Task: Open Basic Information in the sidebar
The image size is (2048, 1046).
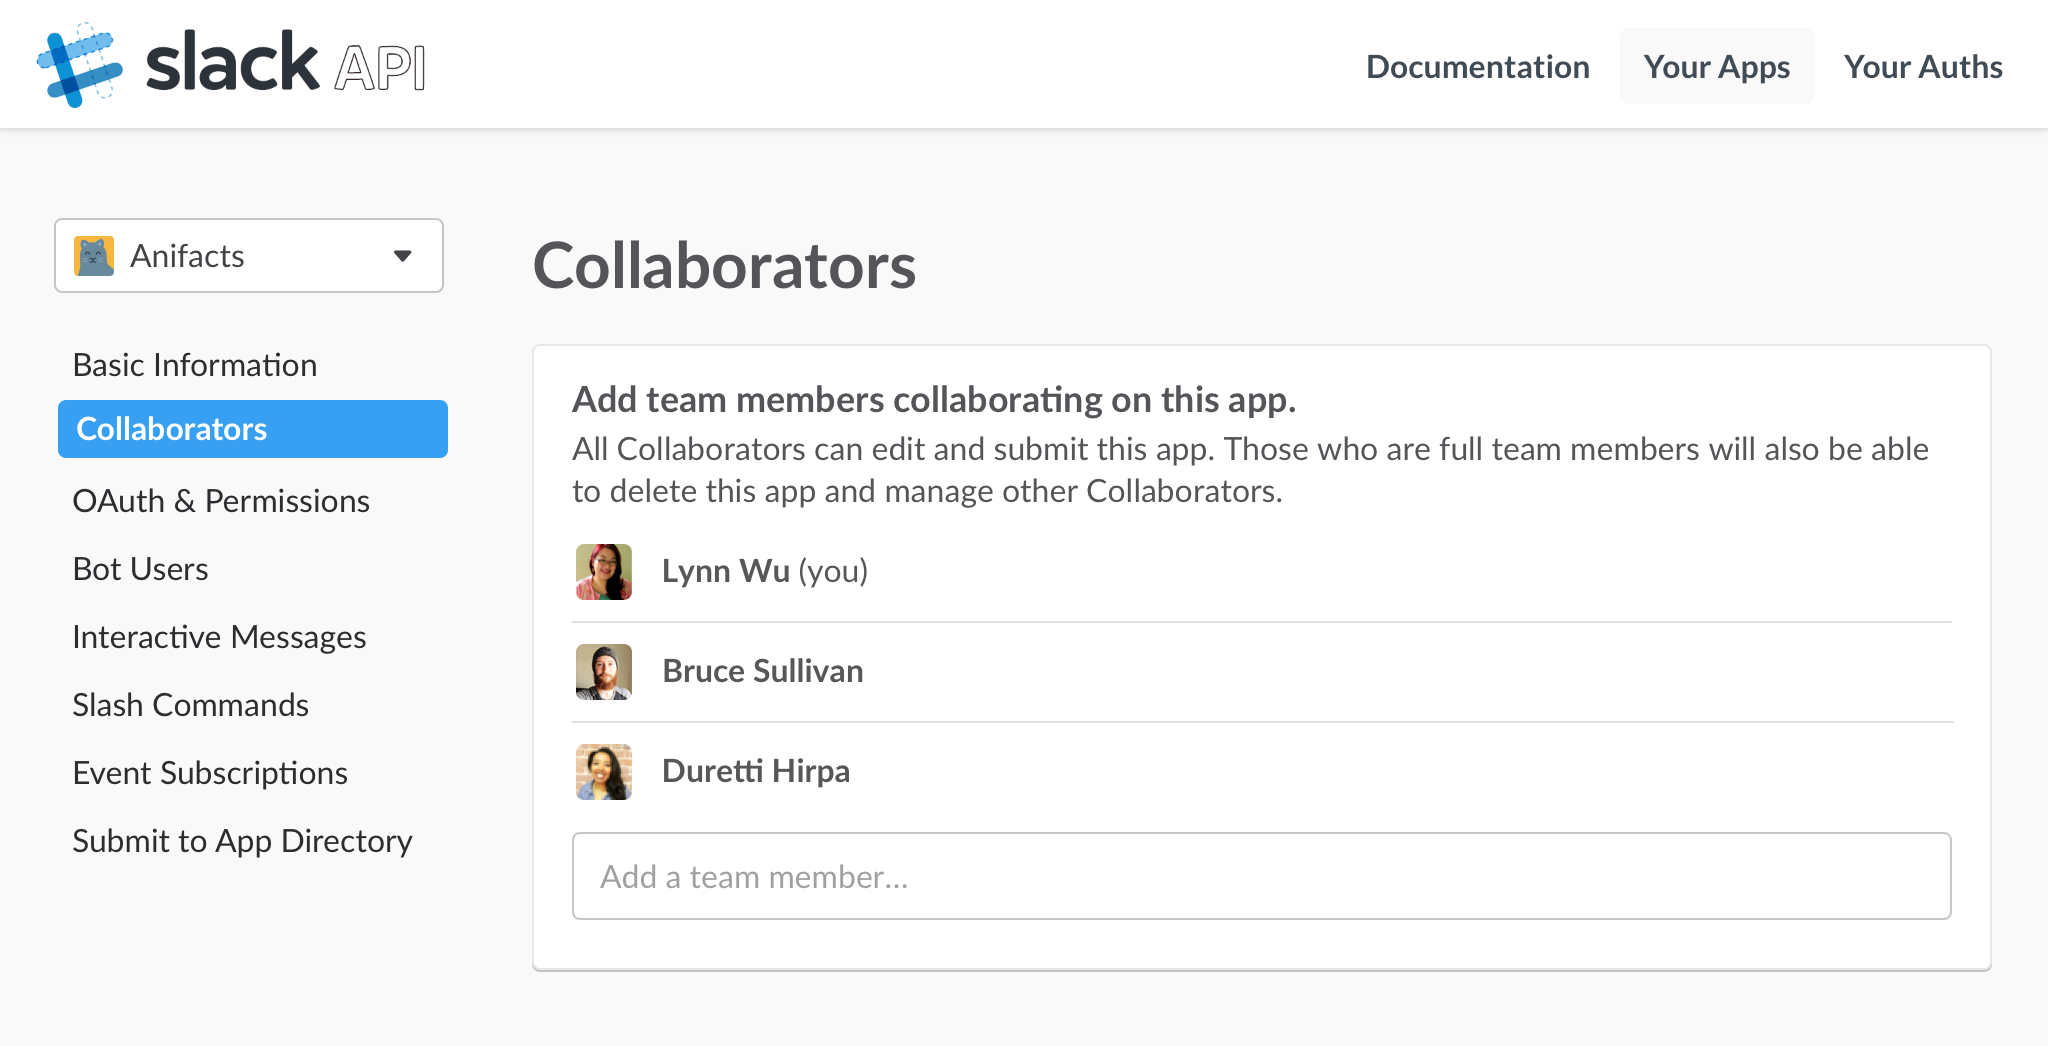Action: (195, 365)
